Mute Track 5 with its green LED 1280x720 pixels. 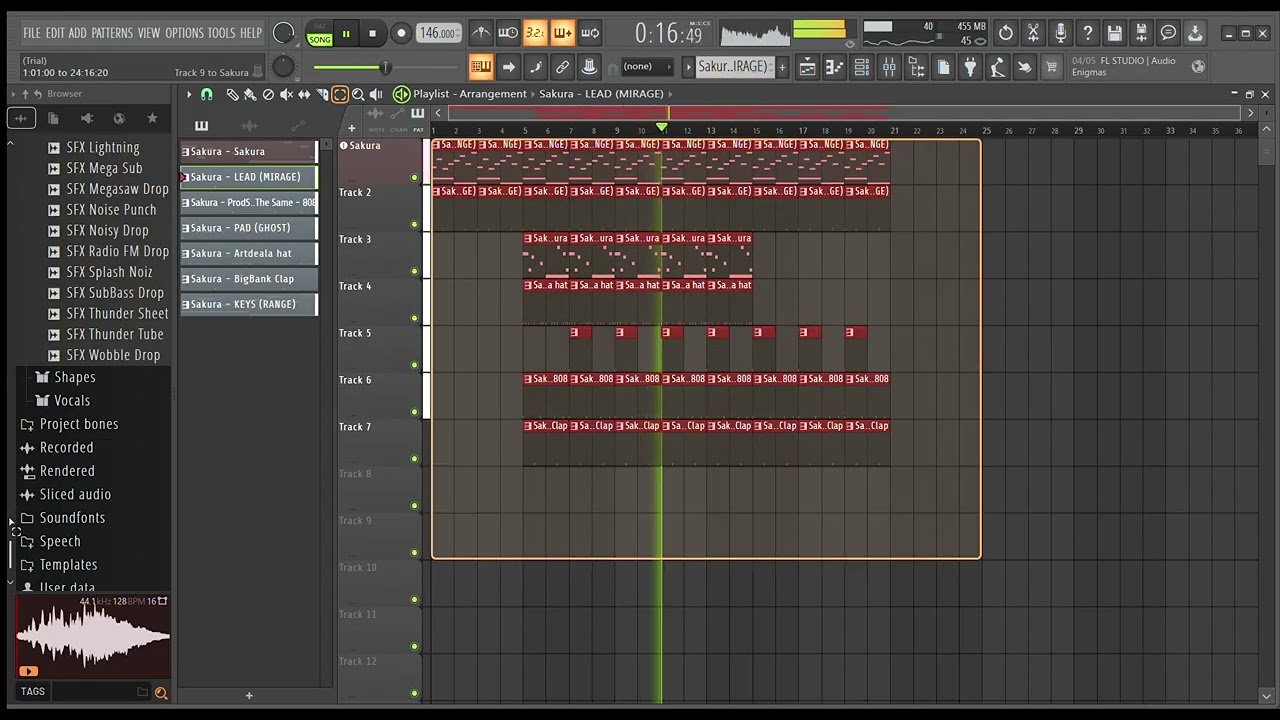[414, 365]
